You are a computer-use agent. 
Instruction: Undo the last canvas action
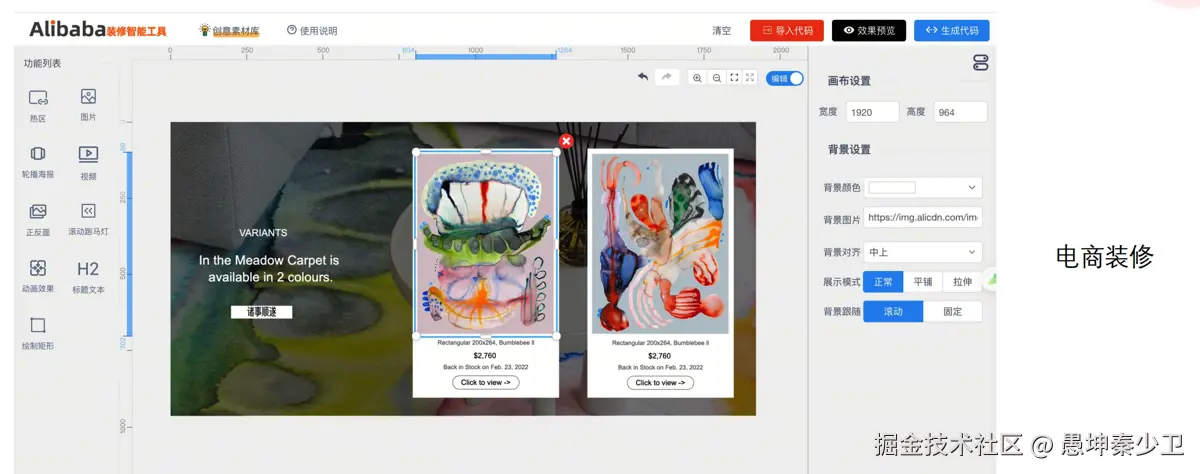click(x=643, y=77)
